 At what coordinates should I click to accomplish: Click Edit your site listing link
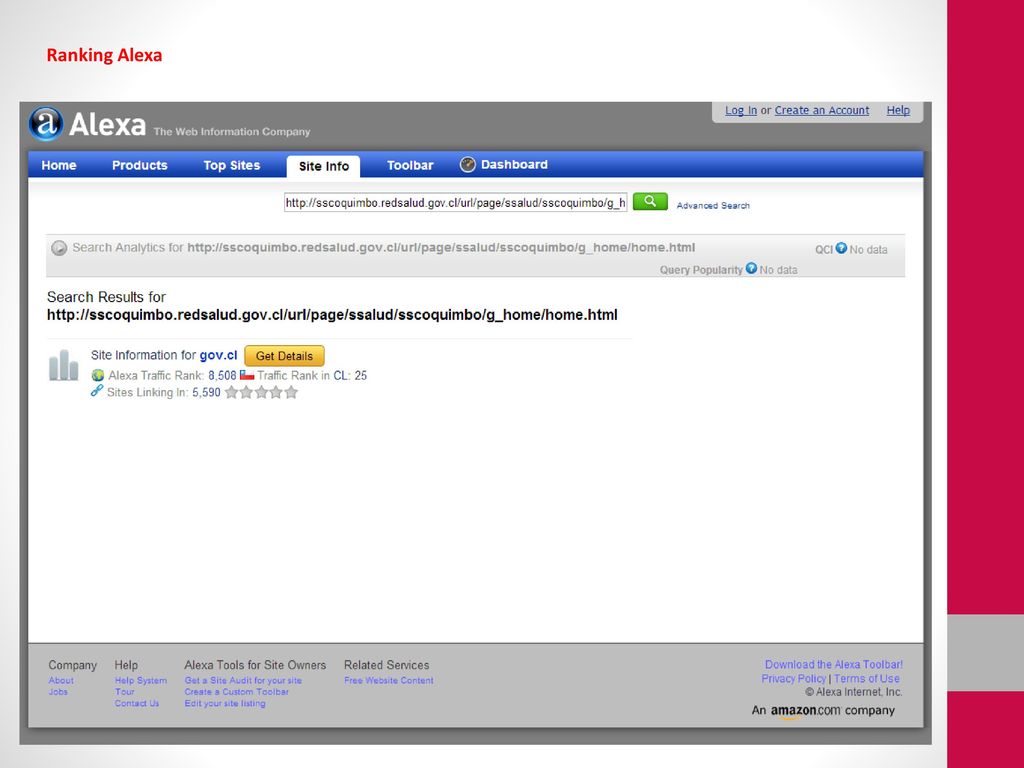tap(225, 703)
